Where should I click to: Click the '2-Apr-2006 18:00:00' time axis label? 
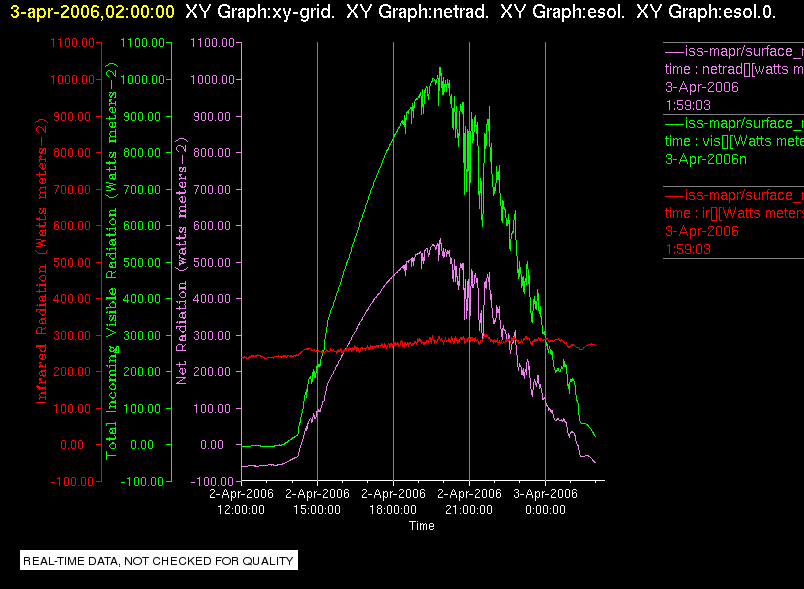[x=393, y=502]
